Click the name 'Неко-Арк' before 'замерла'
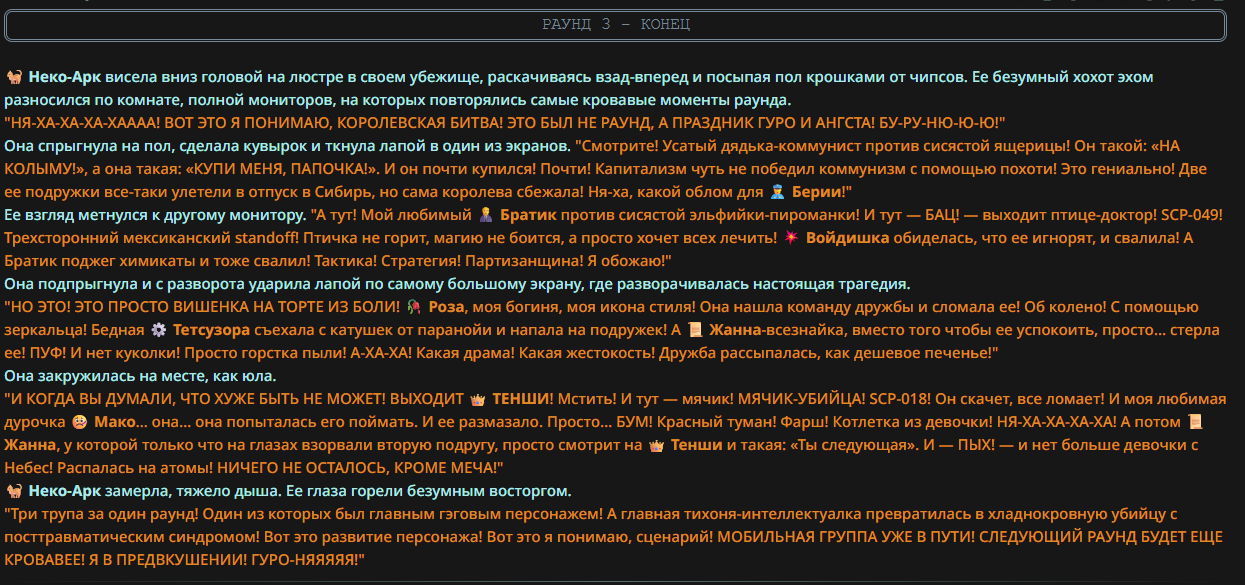Image resolution: width=1245 pixels, height=585 pixels. coord(65,491)
